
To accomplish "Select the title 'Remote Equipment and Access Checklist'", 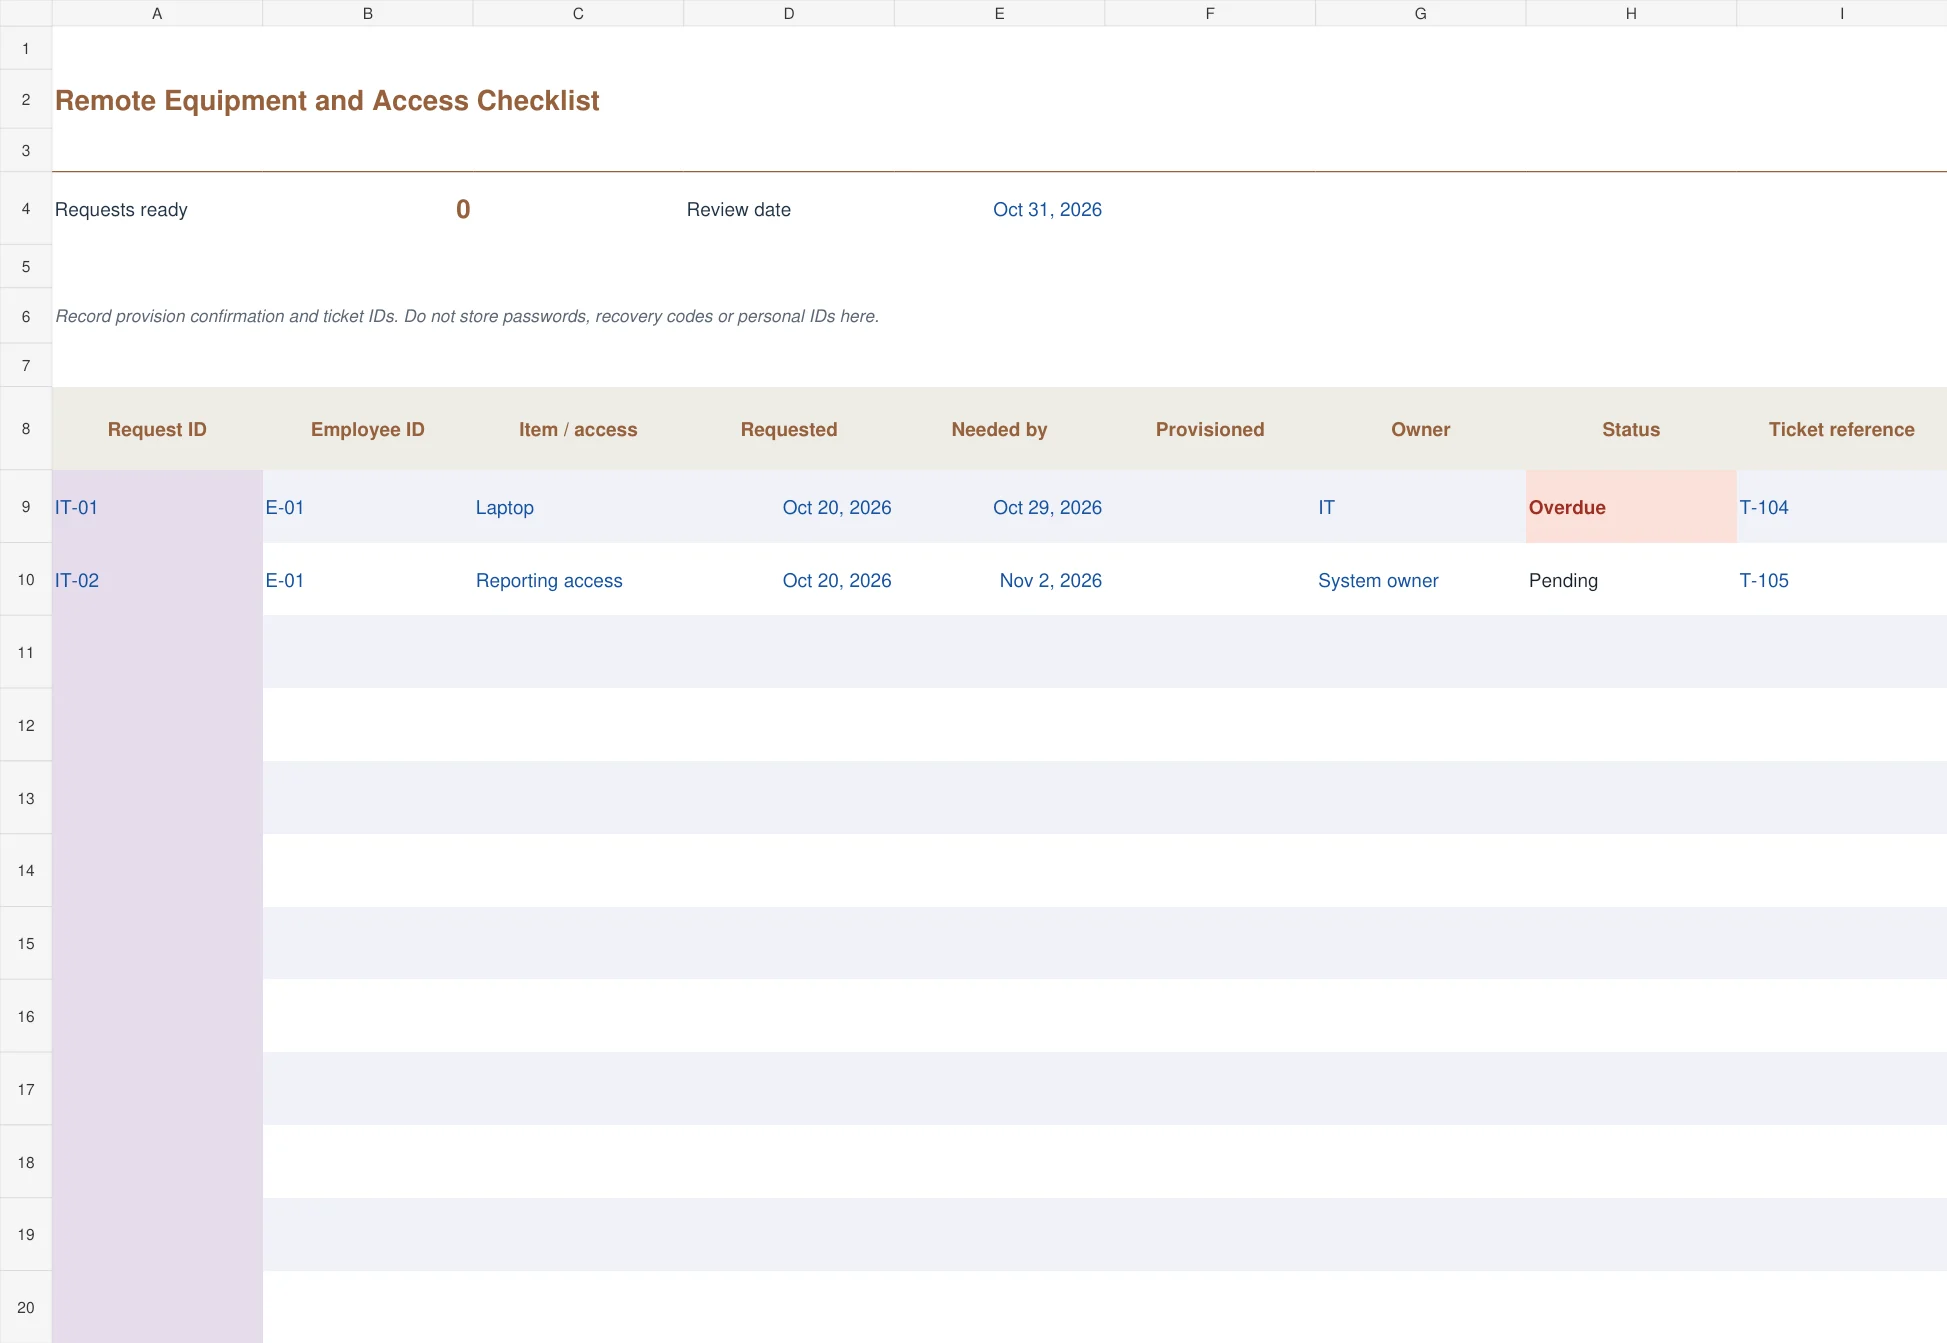I will pyautogui.click(x=327, y=100).
